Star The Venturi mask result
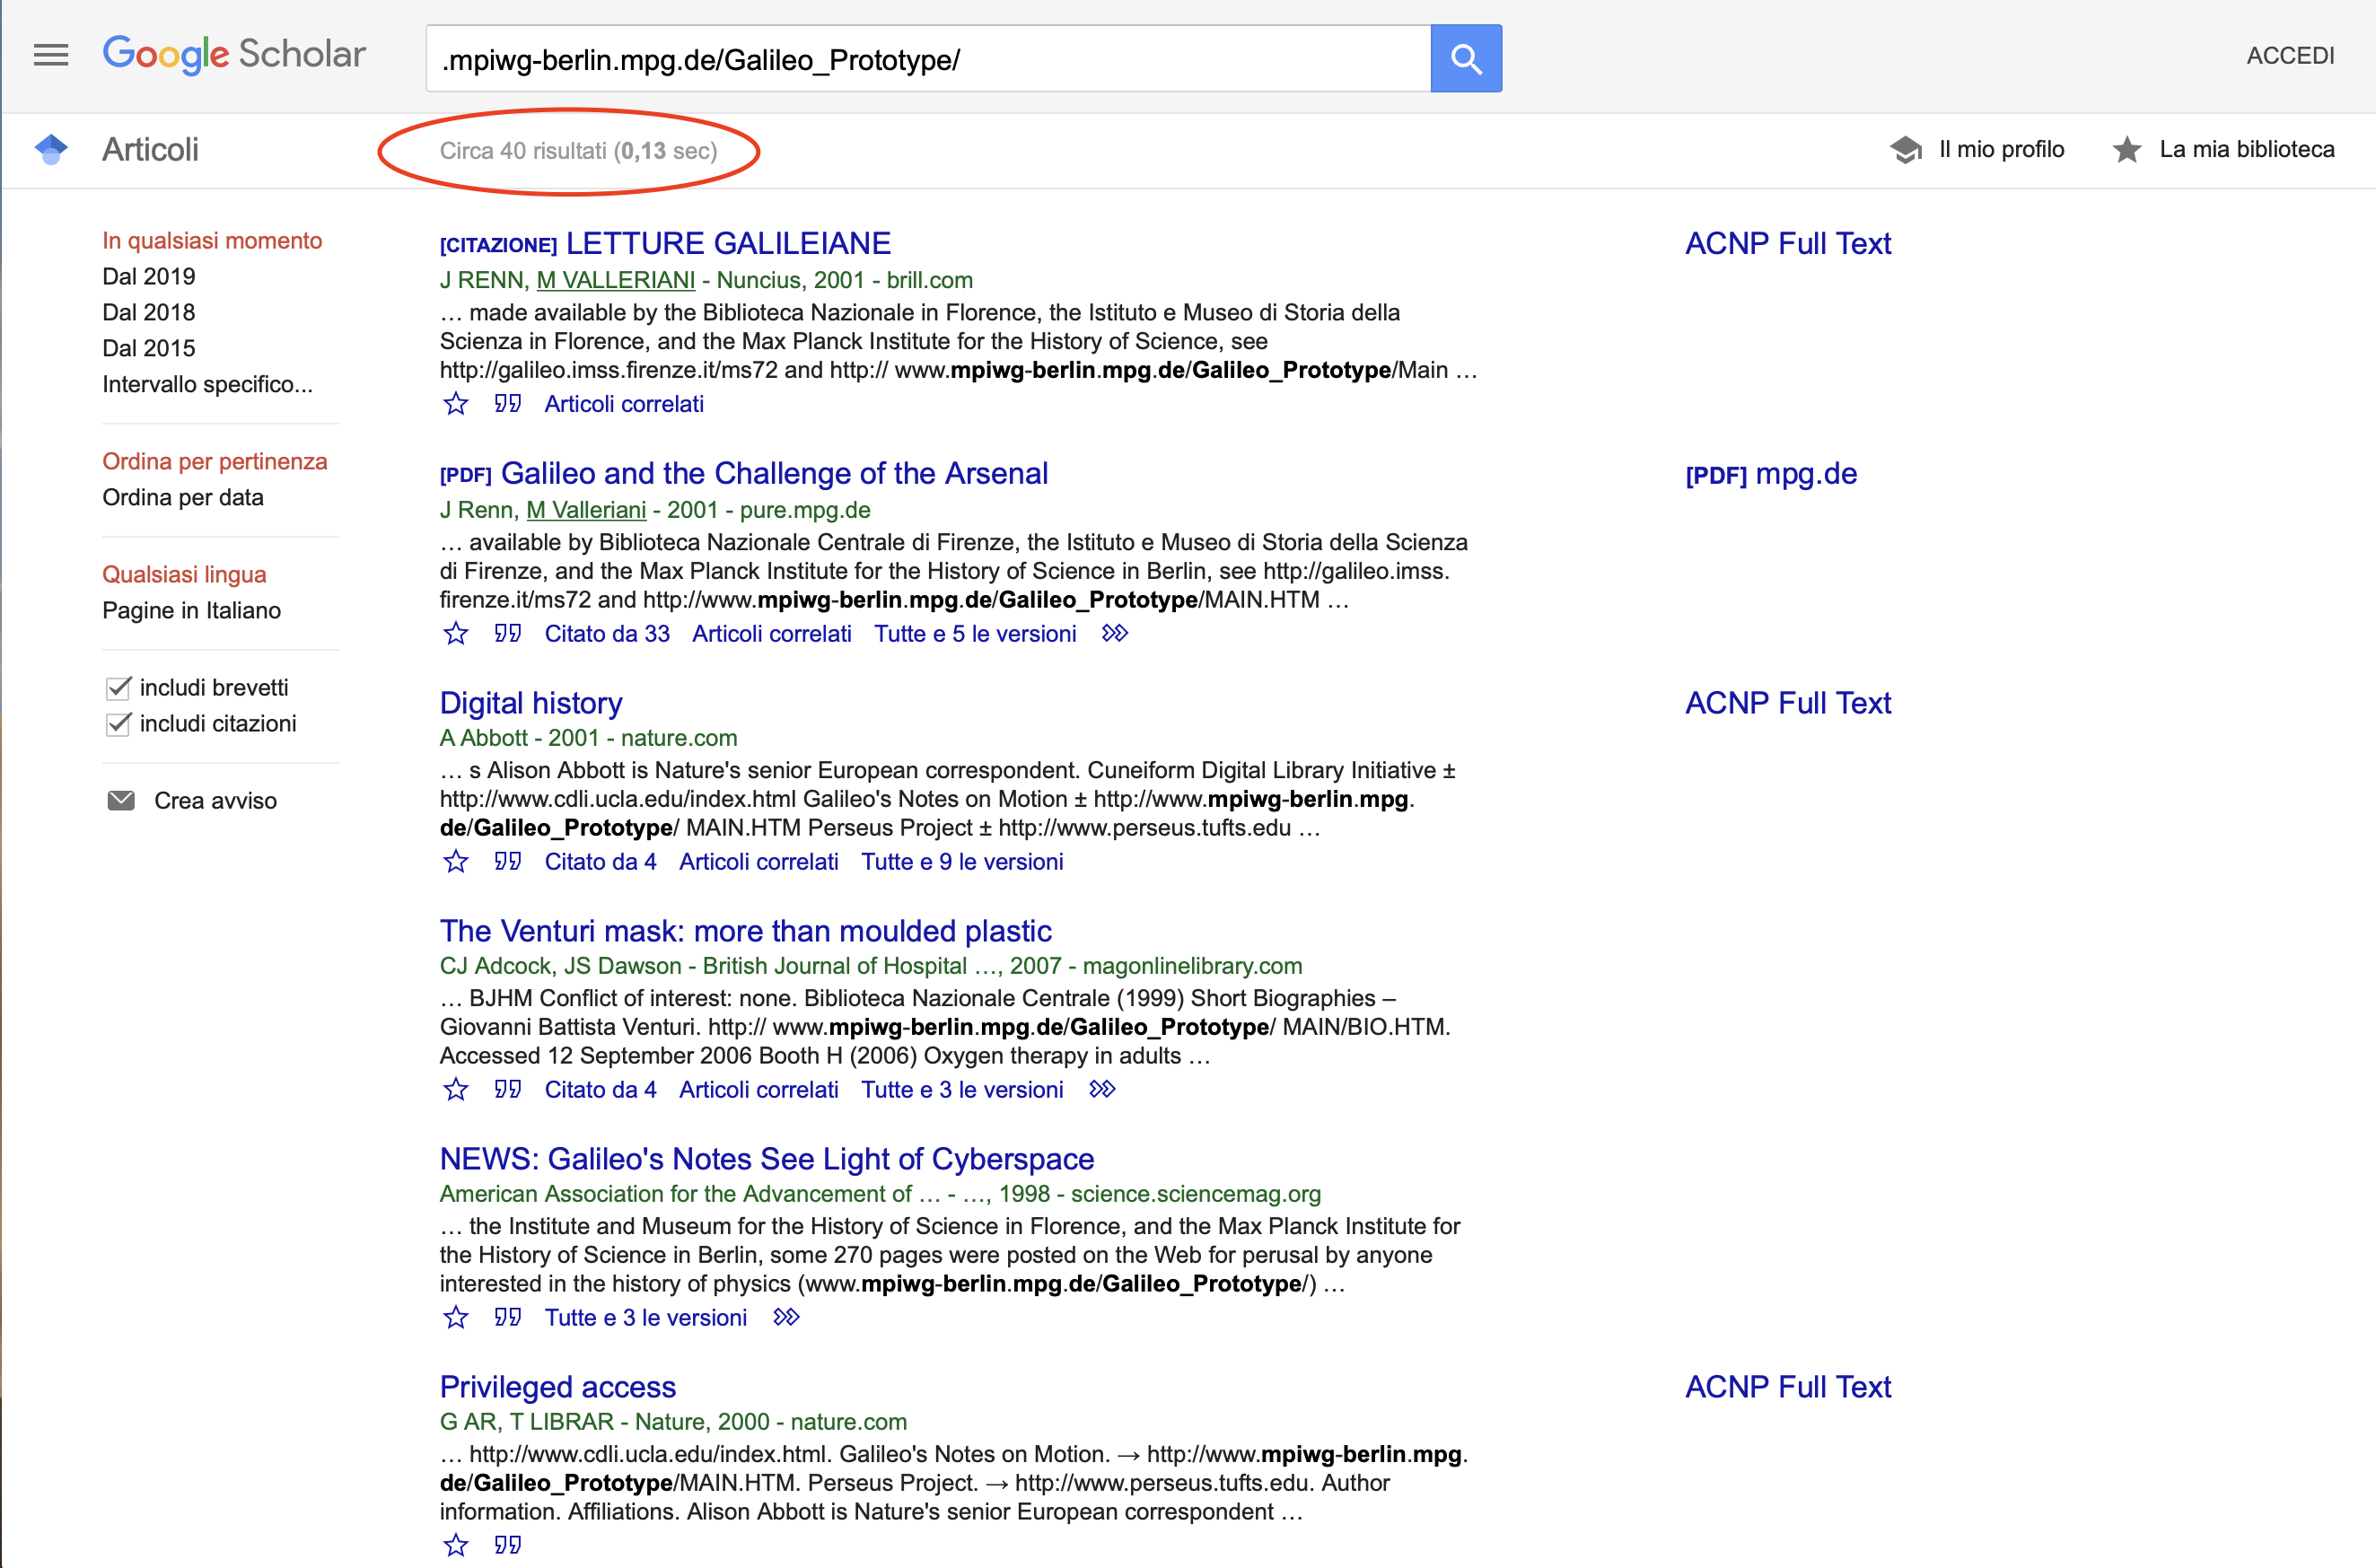 [456, 1090]
